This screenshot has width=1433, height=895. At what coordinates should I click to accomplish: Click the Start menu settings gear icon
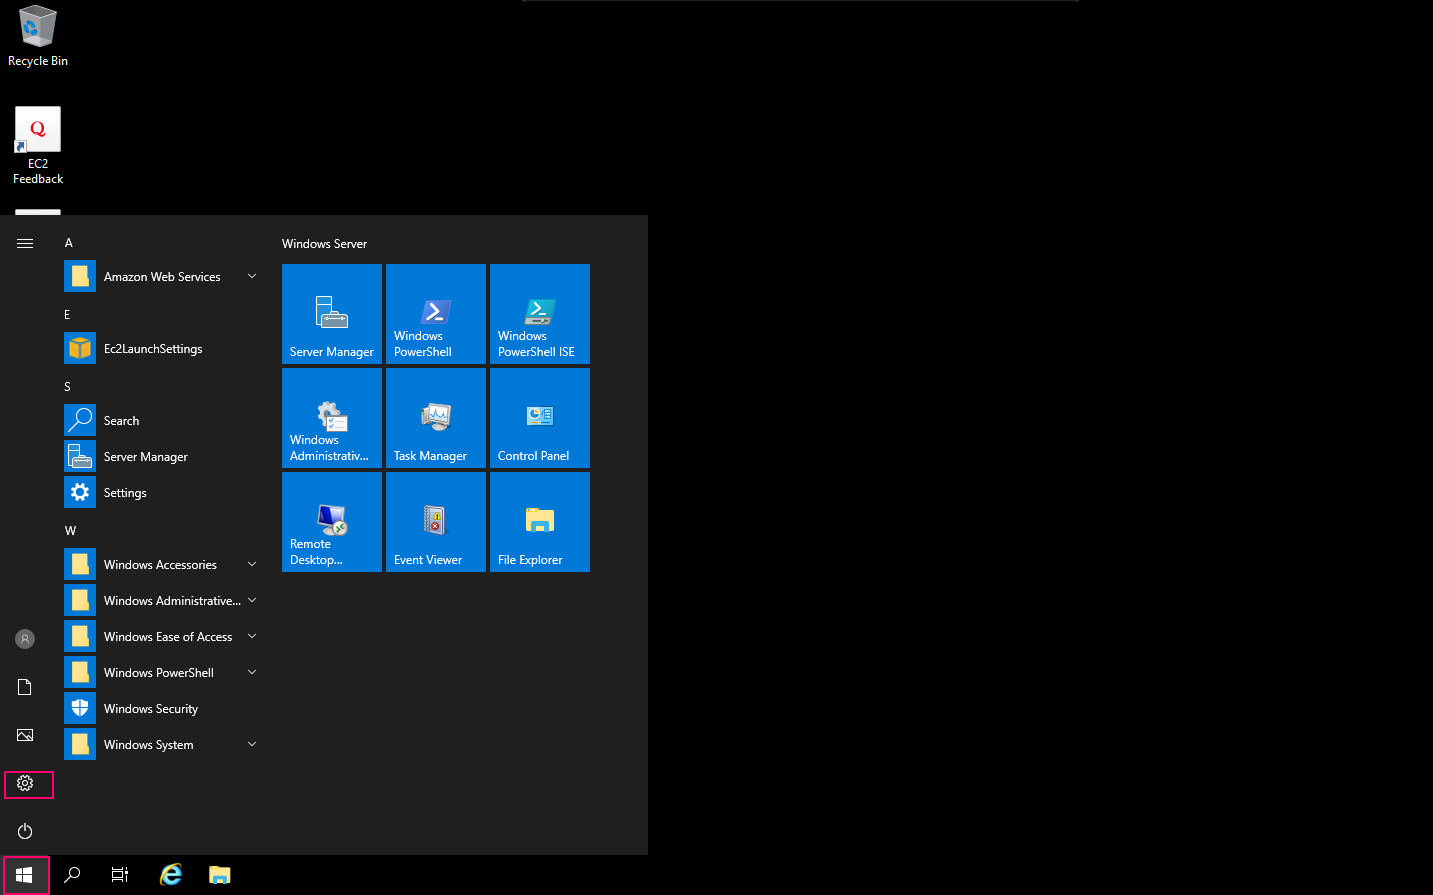(25, 784)
